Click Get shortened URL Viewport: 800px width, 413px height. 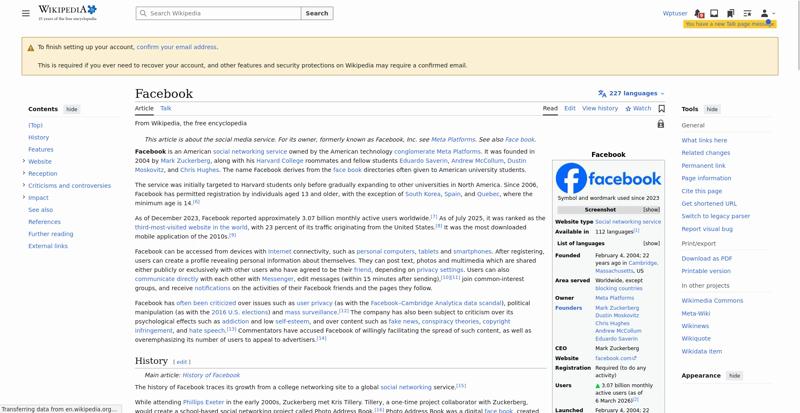[x=709, y=203]
